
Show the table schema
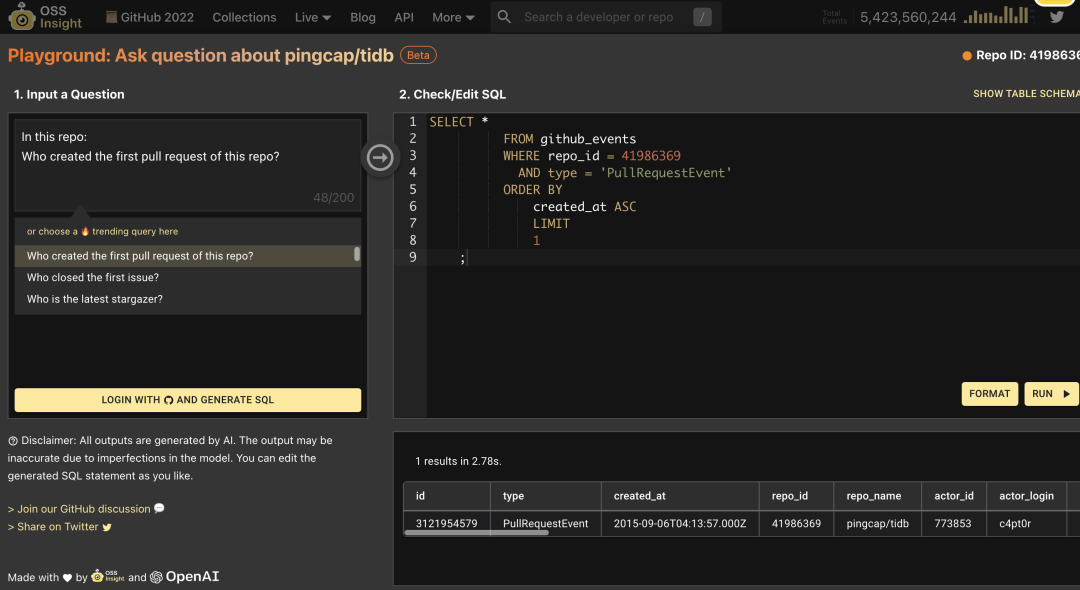pyautogui.click(x=1026, y=94)
